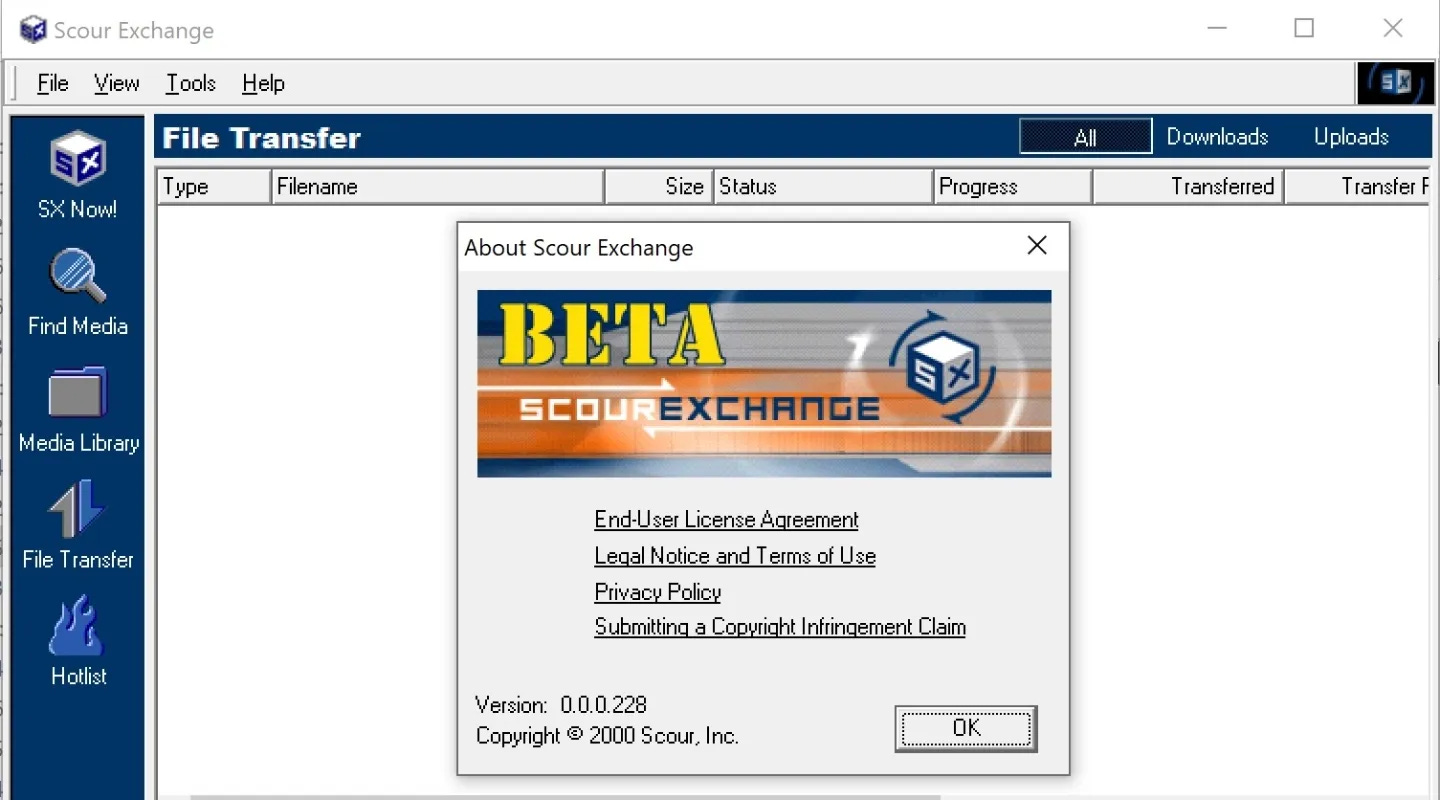1440x800 pixels.
Task: Open the Help menu
Action: tap(263, 83)
